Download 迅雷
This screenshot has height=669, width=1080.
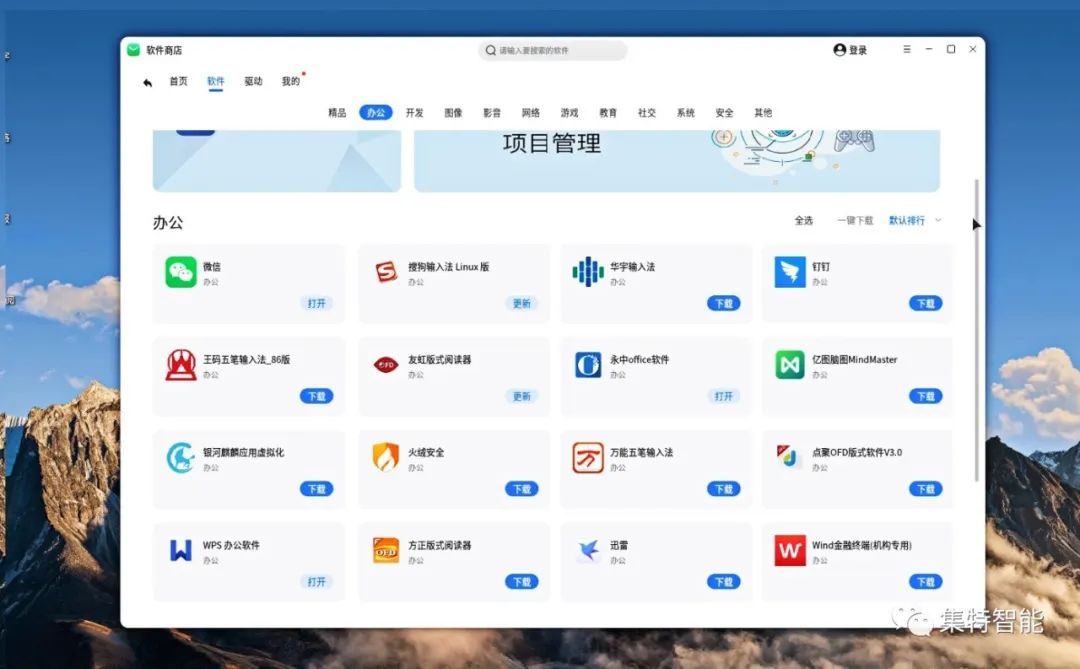tap(723, 581)
